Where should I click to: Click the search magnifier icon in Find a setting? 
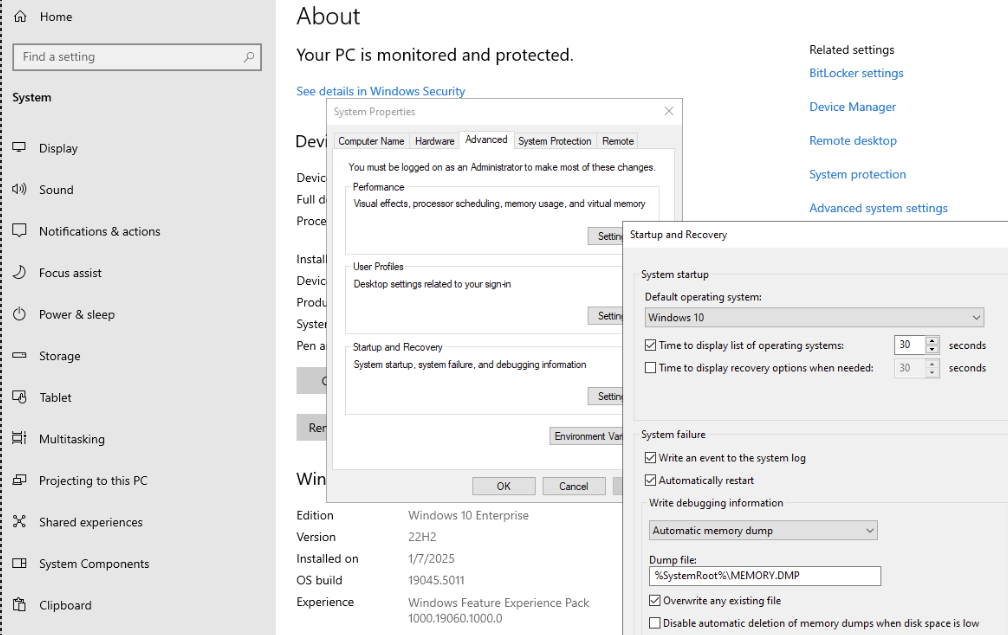(249, 57)
